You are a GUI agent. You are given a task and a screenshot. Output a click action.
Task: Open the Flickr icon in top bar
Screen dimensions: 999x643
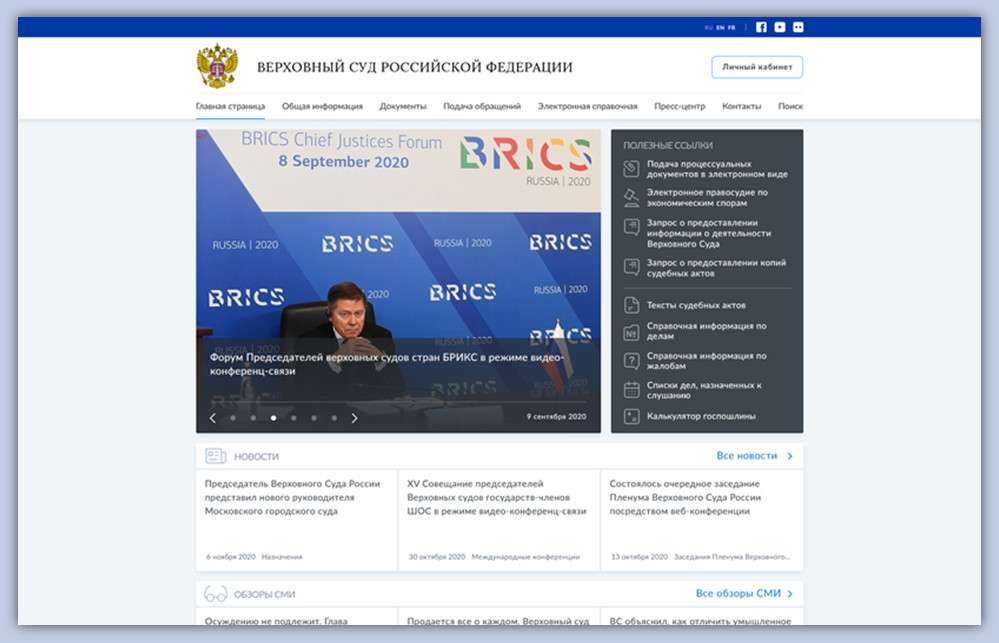798,27
